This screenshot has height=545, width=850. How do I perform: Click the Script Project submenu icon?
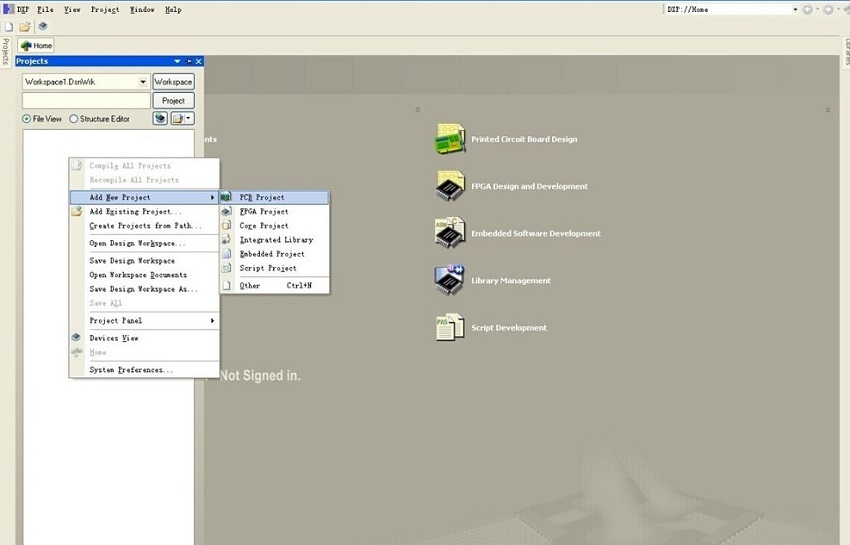[227, 267]
